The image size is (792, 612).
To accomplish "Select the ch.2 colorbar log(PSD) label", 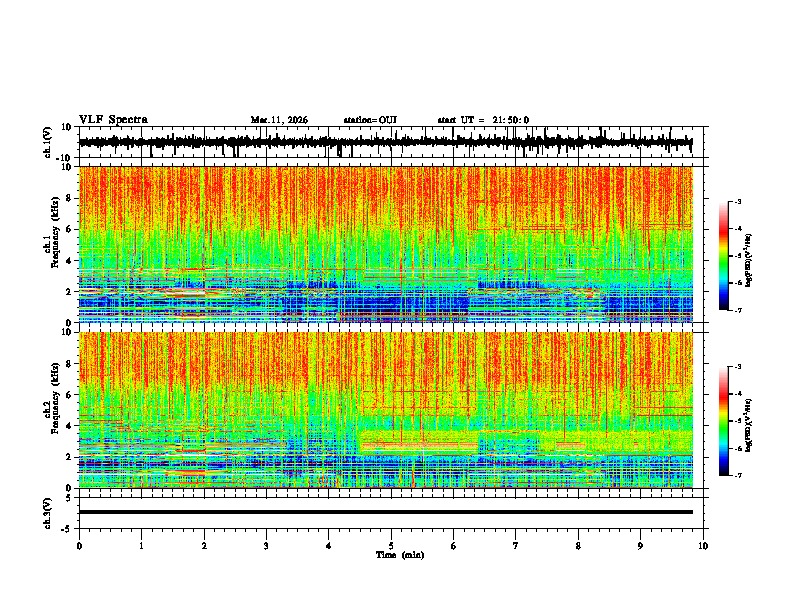I will (749, 425).
